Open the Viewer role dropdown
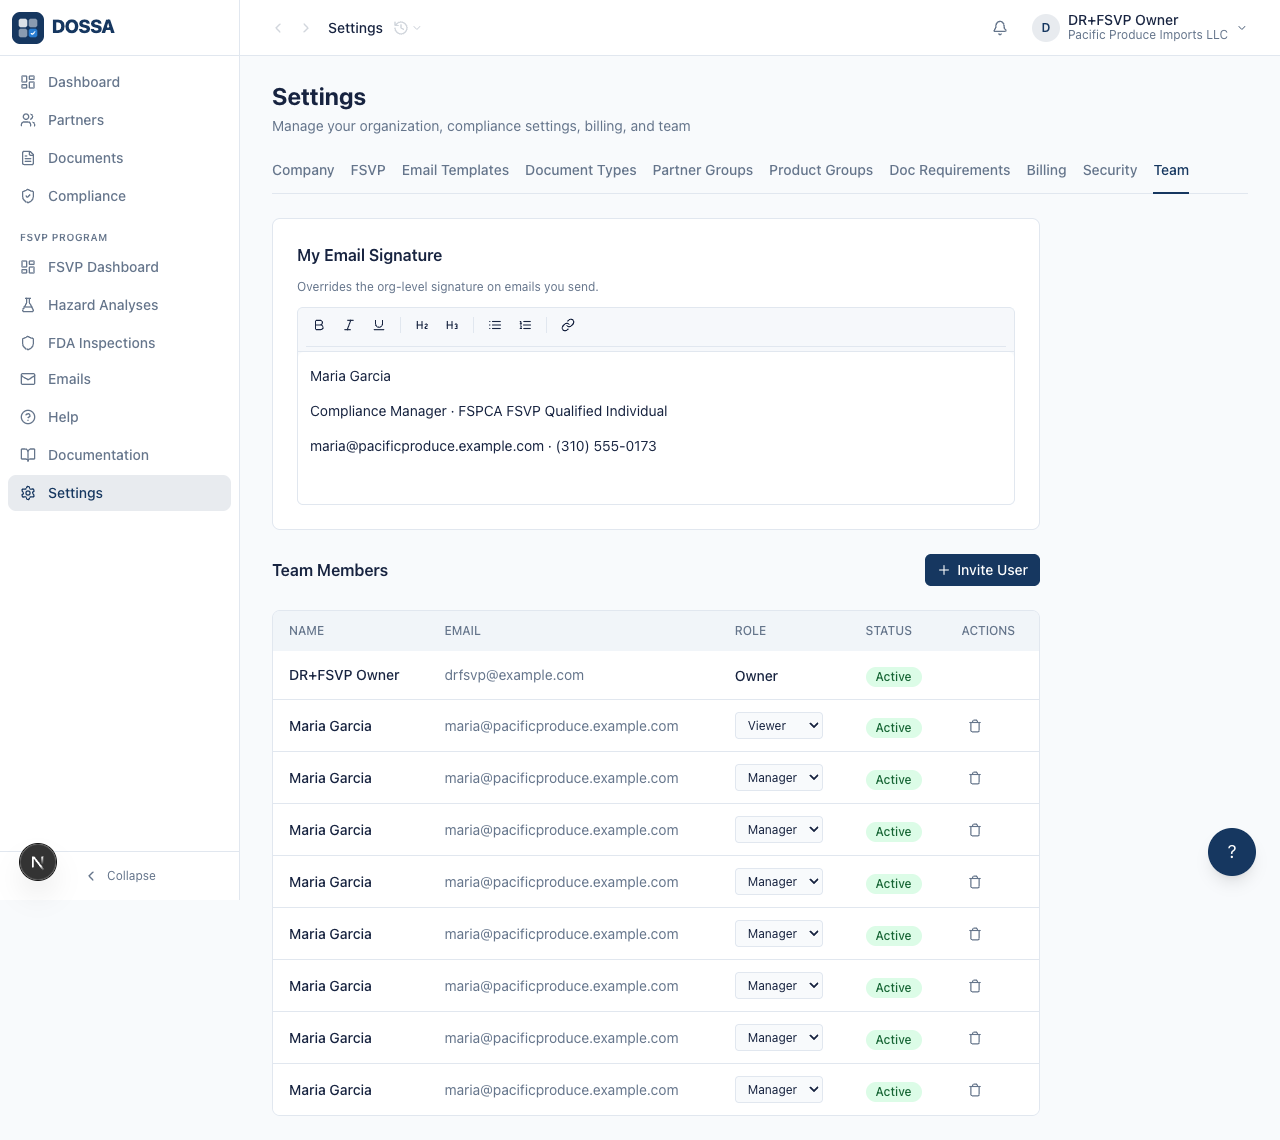Screen dimensions: 1280x1140 tap(779, 726)
